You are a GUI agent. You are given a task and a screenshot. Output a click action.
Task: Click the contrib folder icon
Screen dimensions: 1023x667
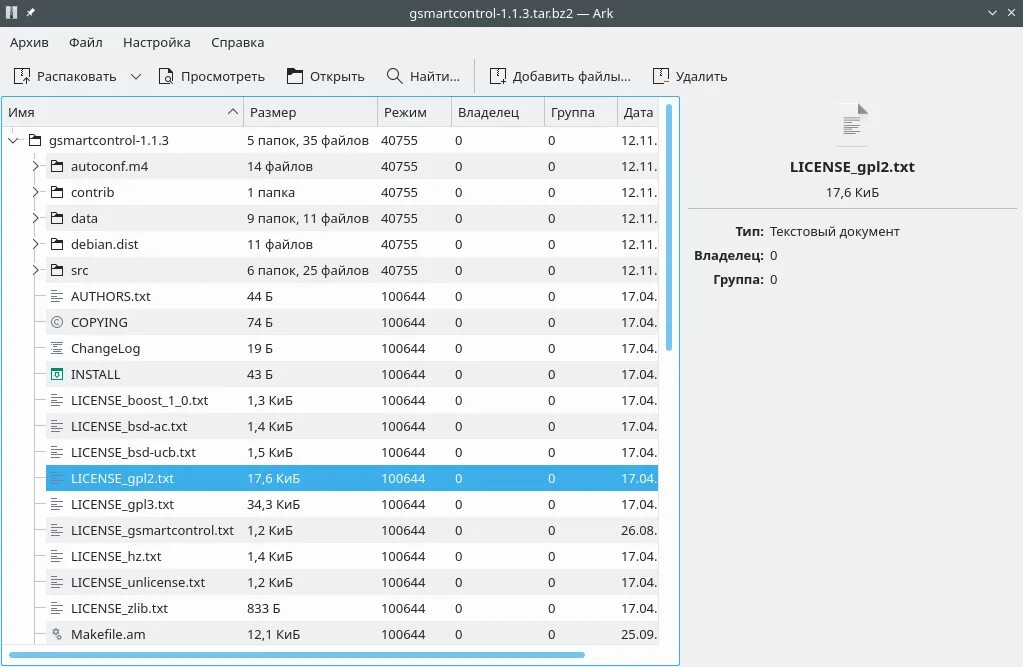point(57,193)
